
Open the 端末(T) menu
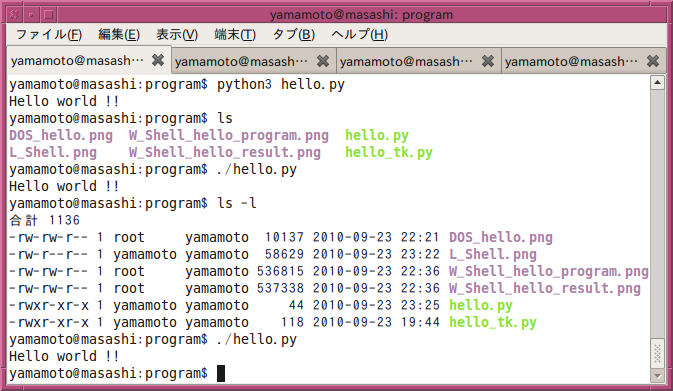point(235,34)
